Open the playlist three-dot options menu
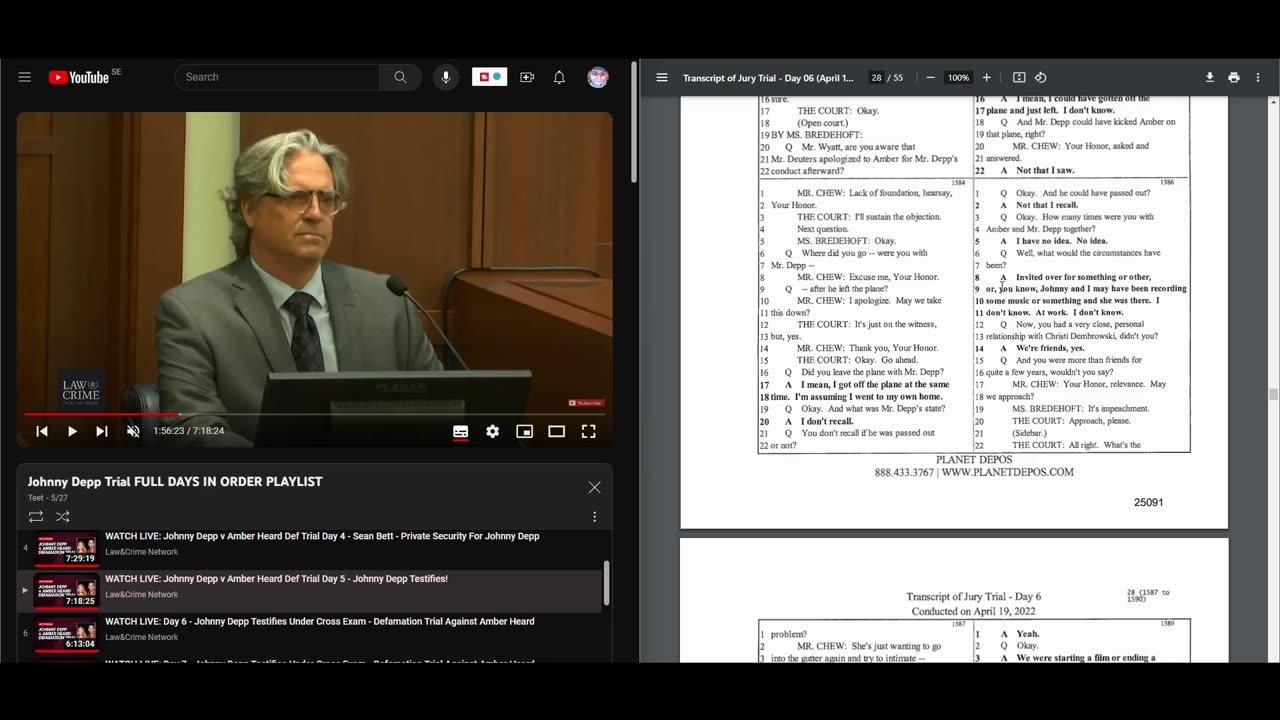The image size is (1280, 720). click(594, 517)
